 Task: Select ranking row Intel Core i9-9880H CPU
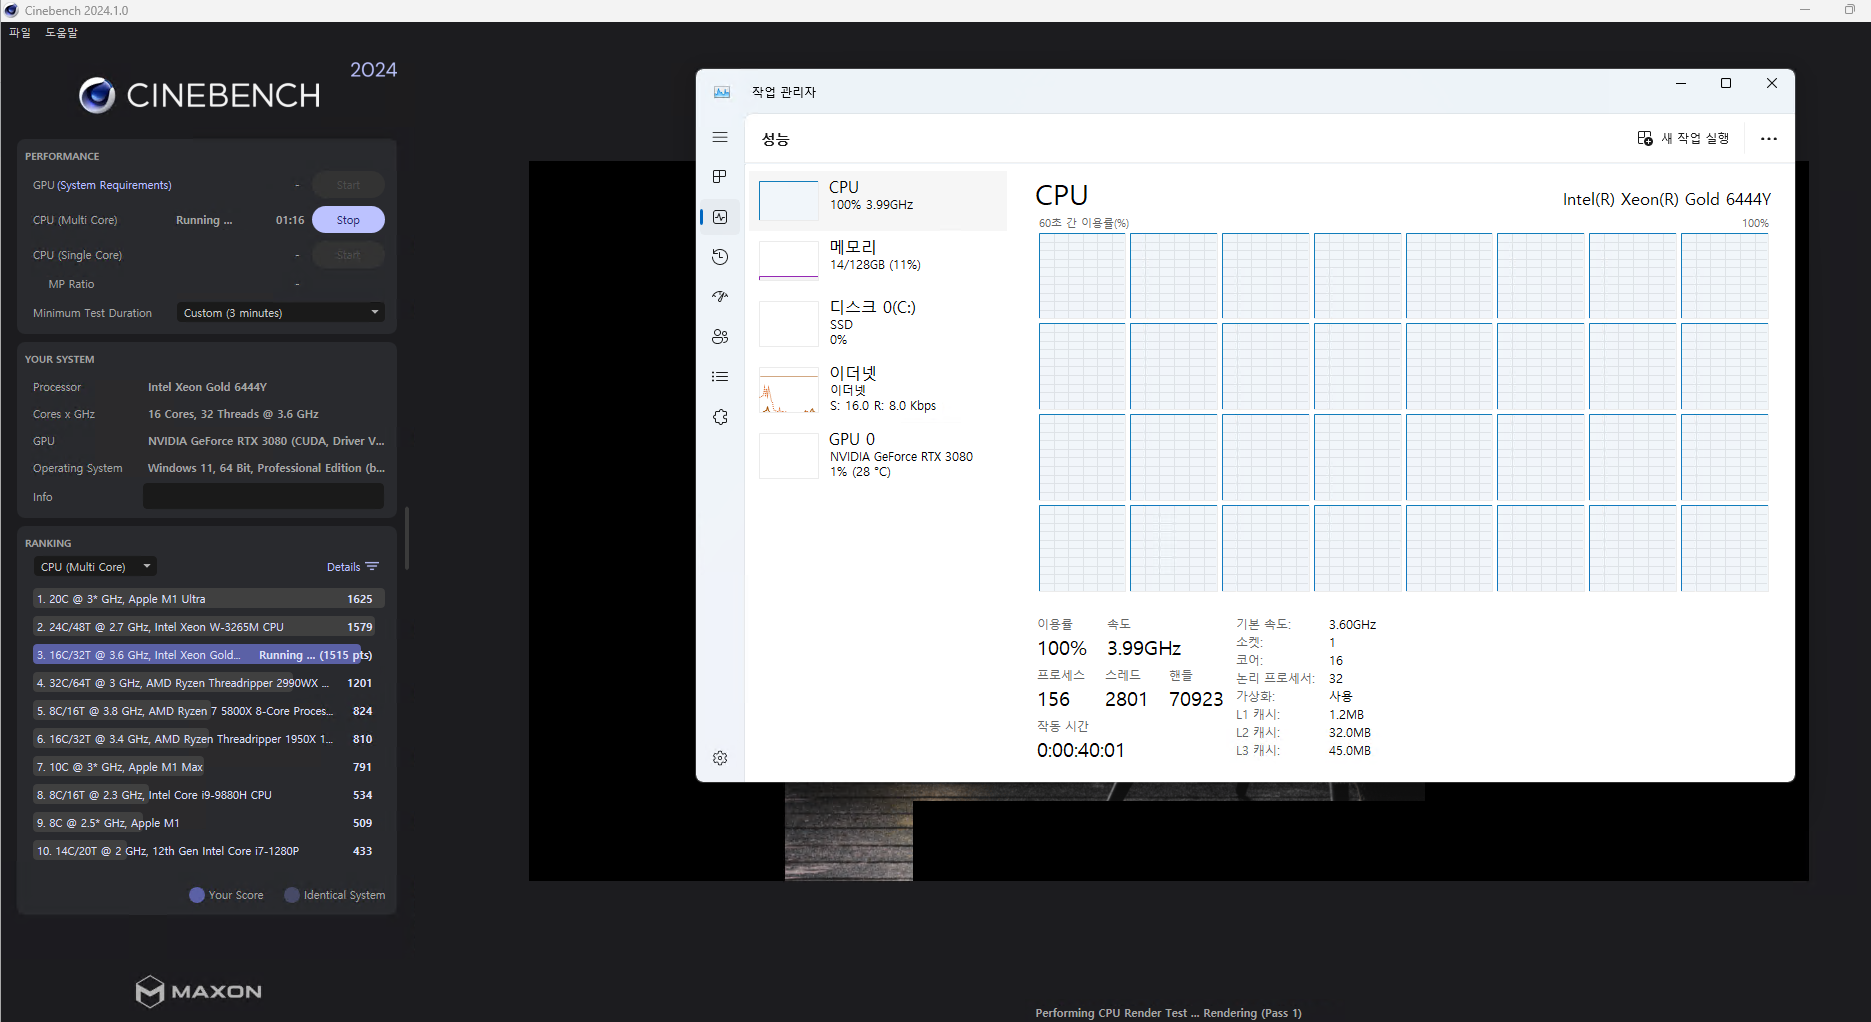[208, 795]
